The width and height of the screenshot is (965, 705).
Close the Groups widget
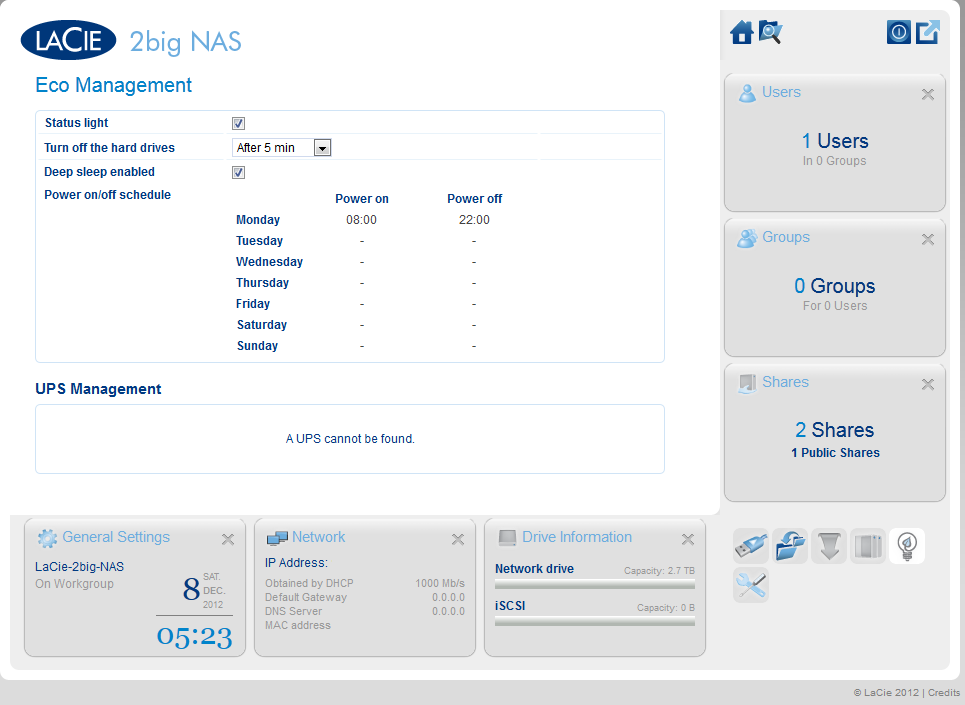pos(927,239)
